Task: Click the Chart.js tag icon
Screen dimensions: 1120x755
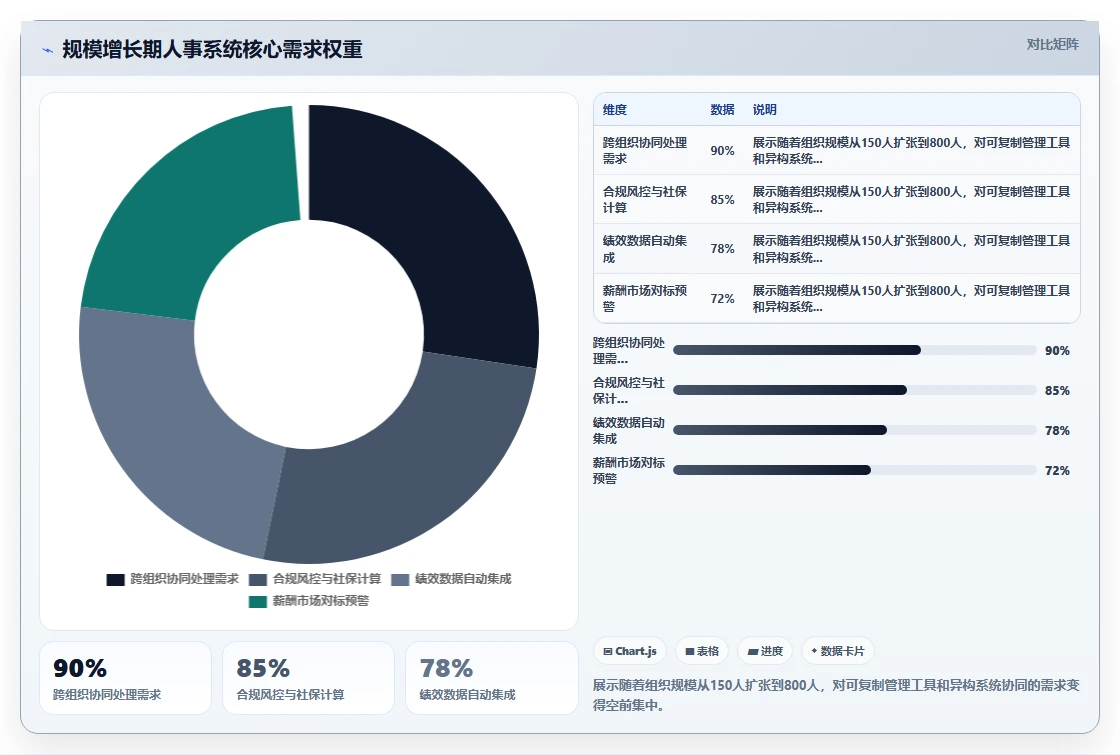Action: tap(608, 651)
